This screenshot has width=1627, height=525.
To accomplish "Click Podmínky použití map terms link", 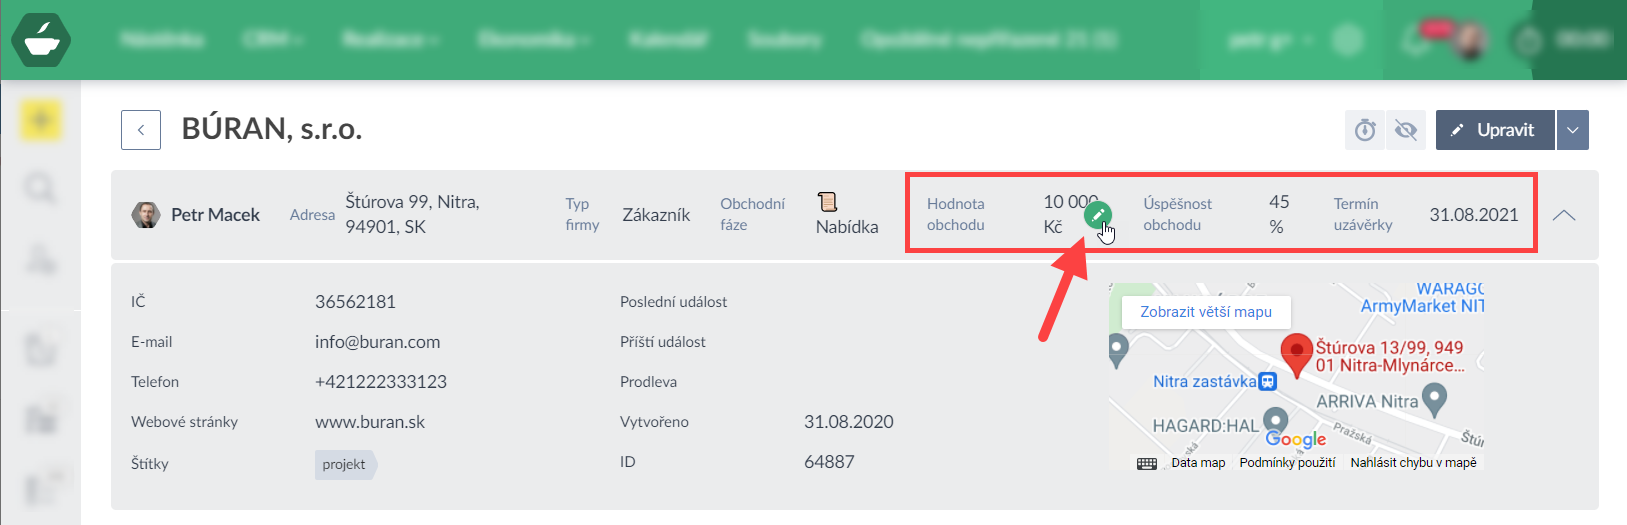I will [x=1287, y=463].
